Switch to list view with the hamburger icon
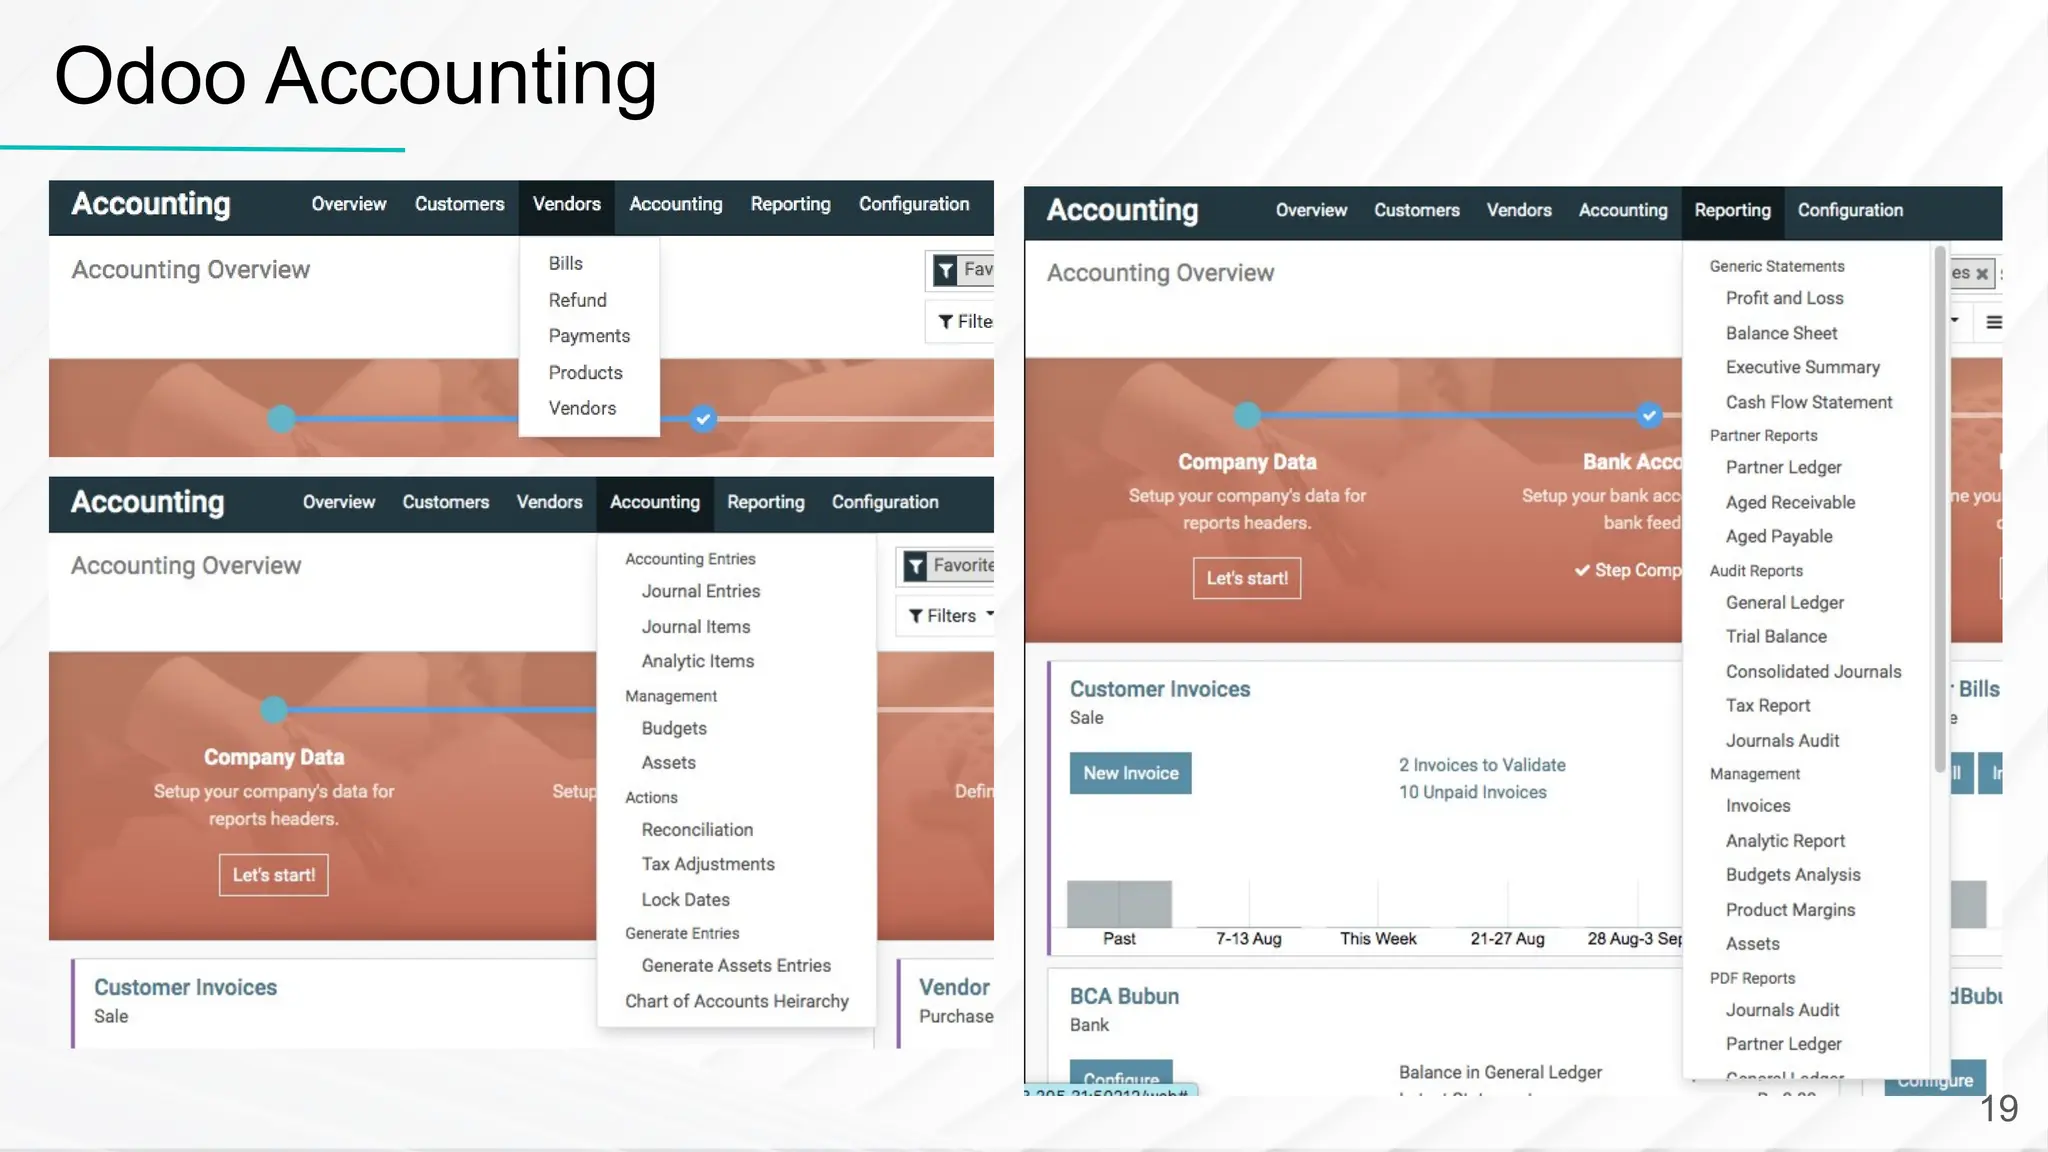The width and height of the screenshot is (2048, 1152). coord(1994,322)
